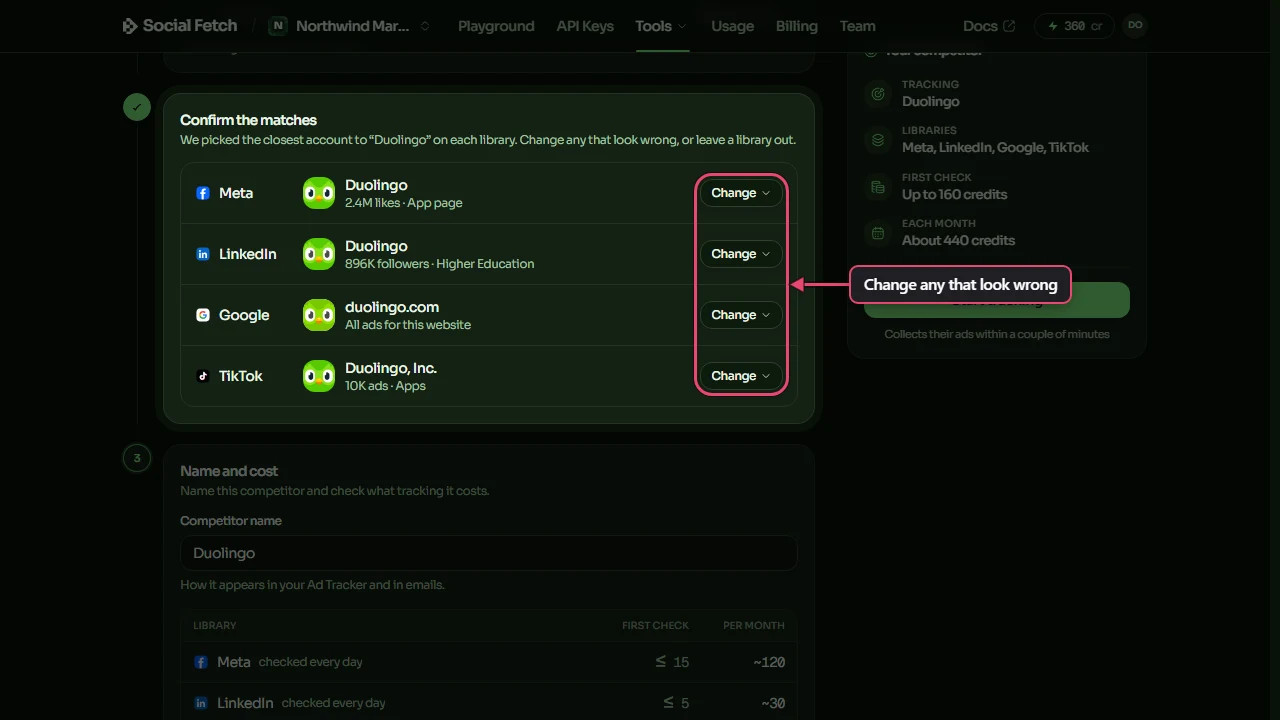Click the Libraries stack icon in summary
The height and width of the screenshot is (720, 1280).
tap(878, 140)
